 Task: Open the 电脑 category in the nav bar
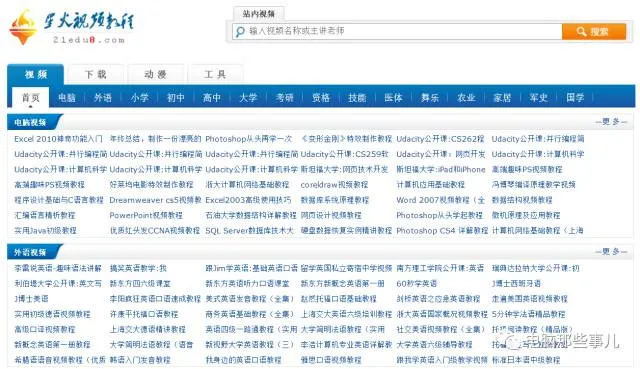pos(67,98)
